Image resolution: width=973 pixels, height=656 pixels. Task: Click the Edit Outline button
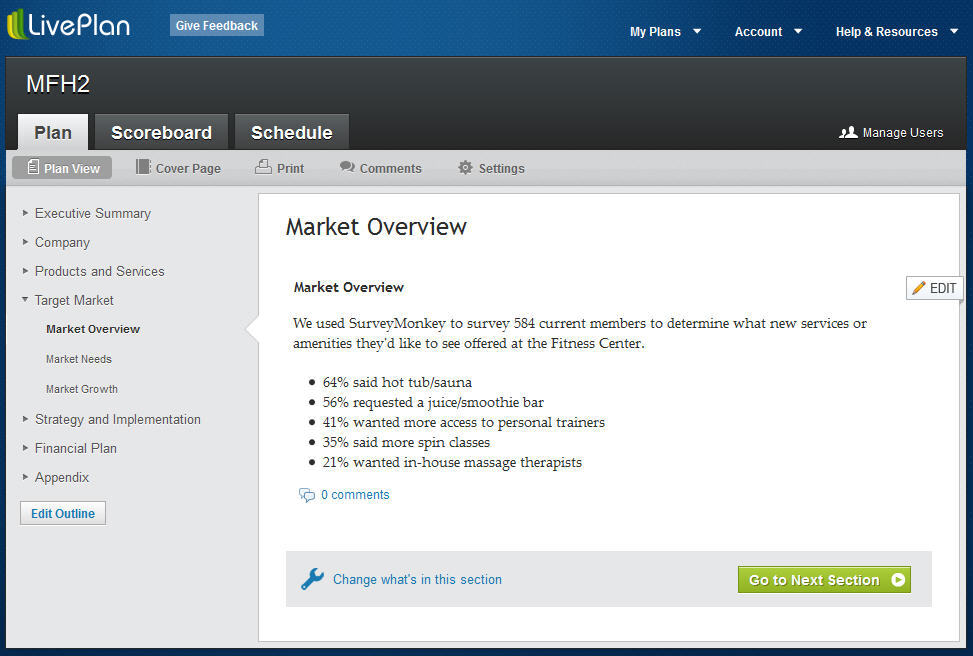click(62, 512)
